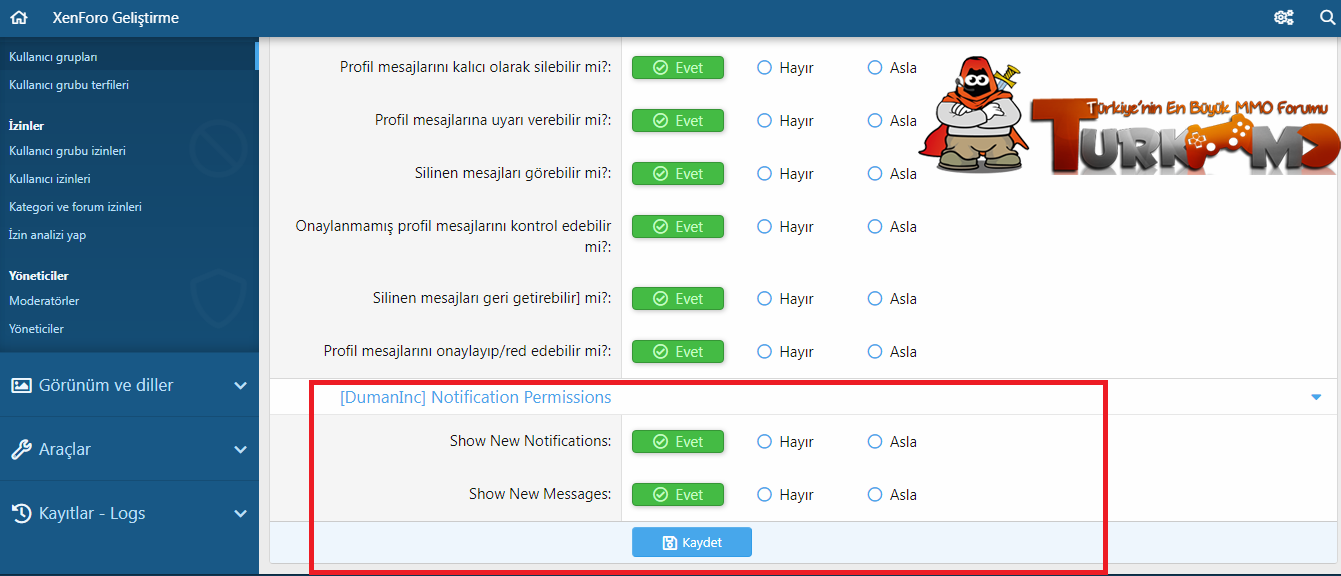Open Kullanıcı izinleri link
Viewport: 1341px width, 576px height.
pos(50,179)
